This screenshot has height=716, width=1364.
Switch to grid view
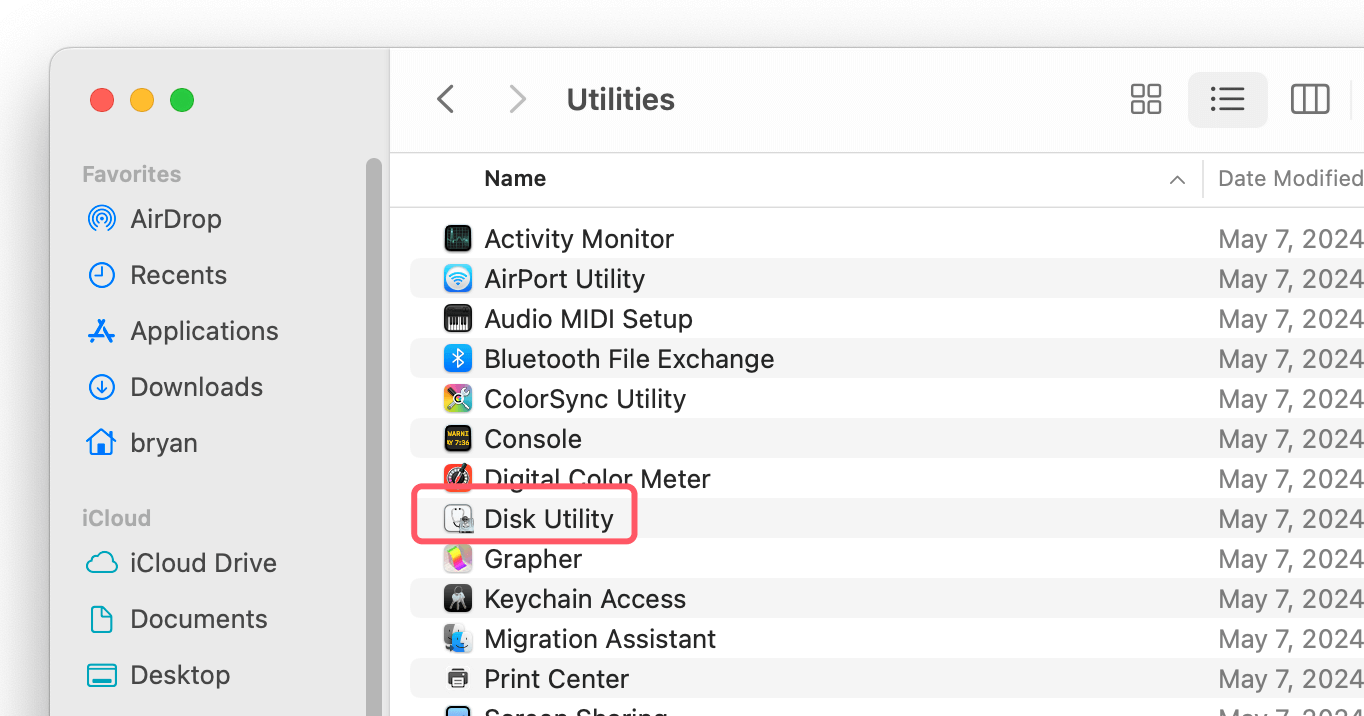[x=1145, y=99]
